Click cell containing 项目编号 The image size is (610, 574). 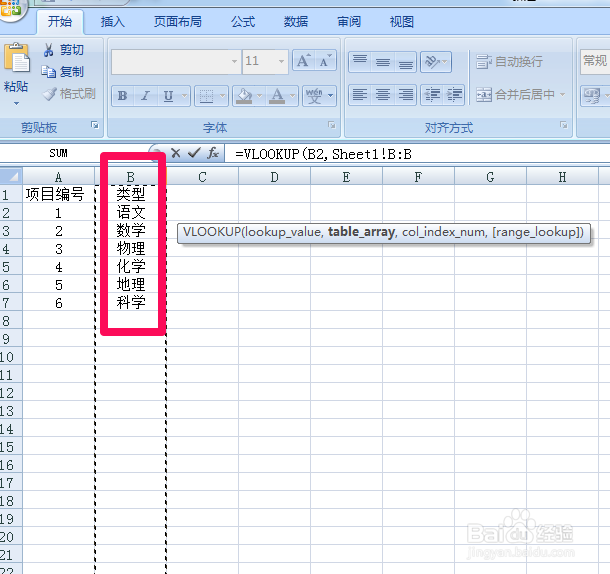[x=58, y=194]
